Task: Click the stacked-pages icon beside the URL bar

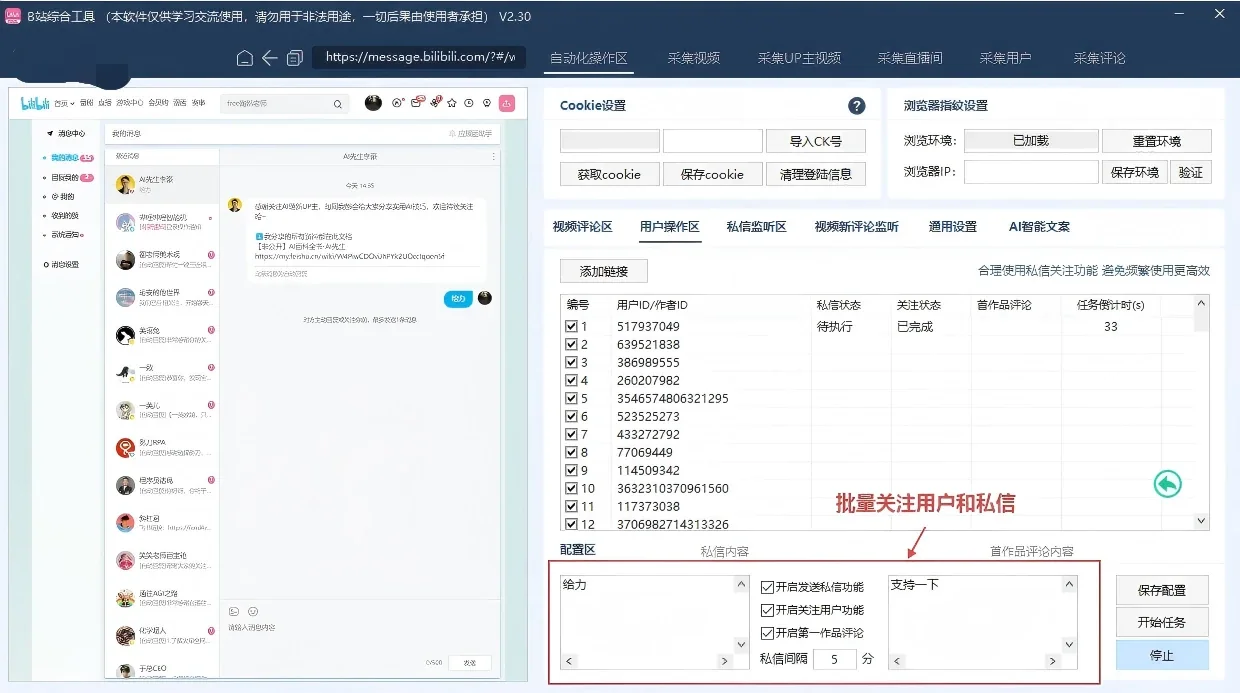Action: pos(294,58)
